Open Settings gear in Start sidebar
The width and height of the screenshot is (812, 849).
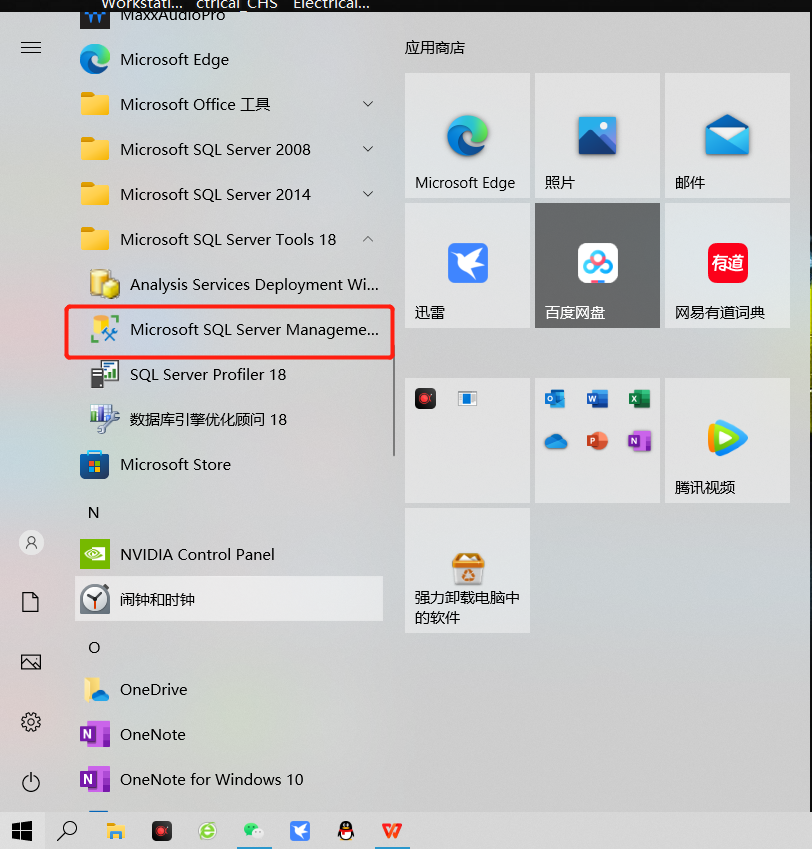point(31,722)
